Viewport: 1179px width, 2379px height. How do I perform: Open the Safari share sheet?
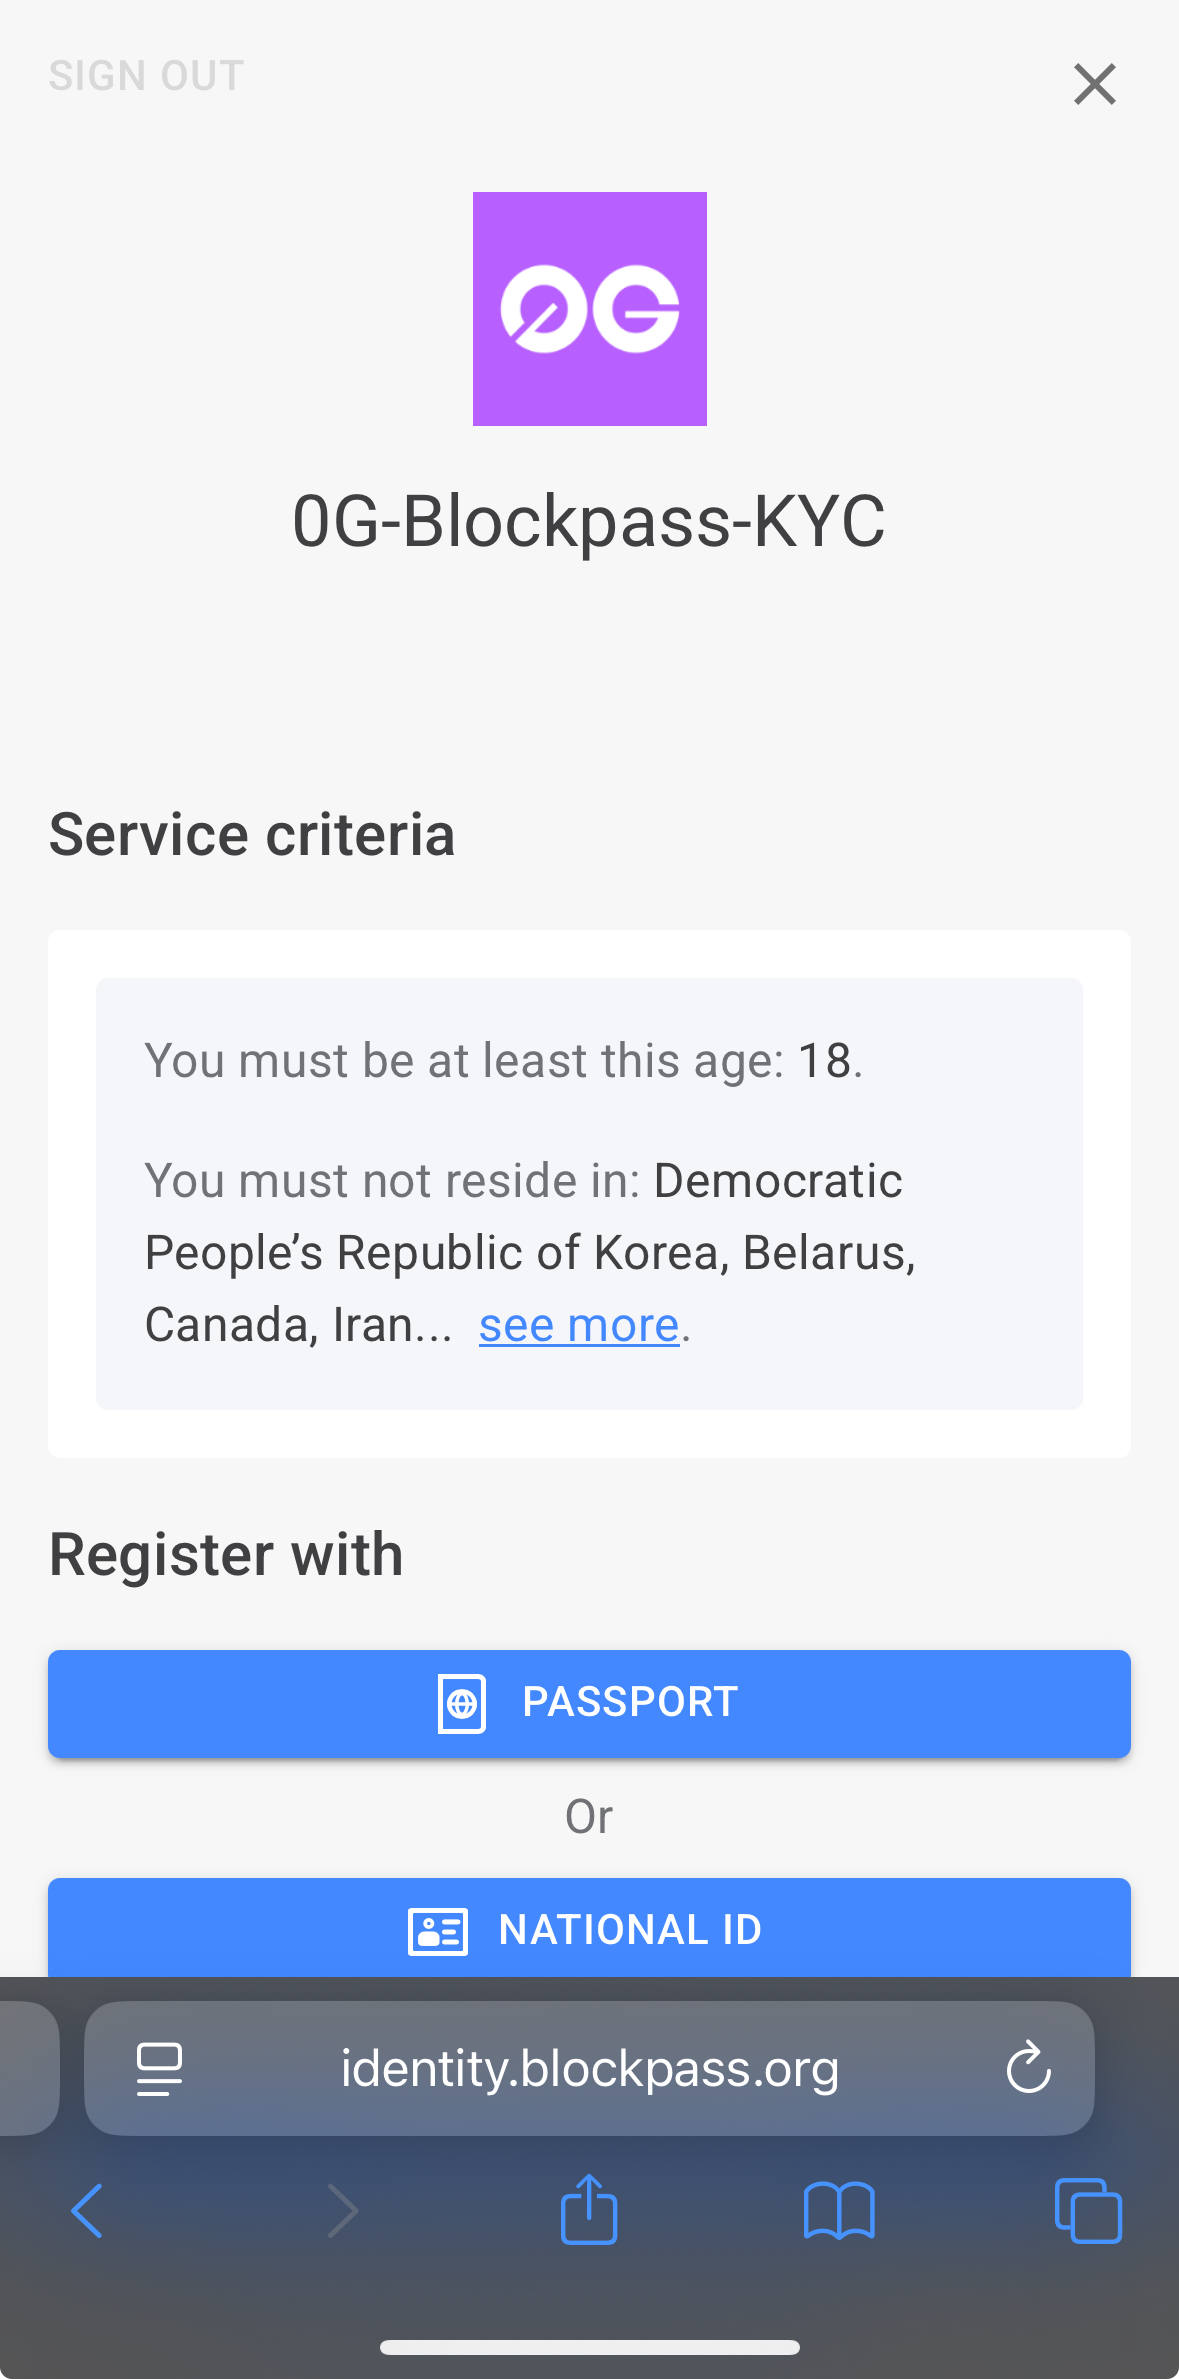(x=589, y=2209)
